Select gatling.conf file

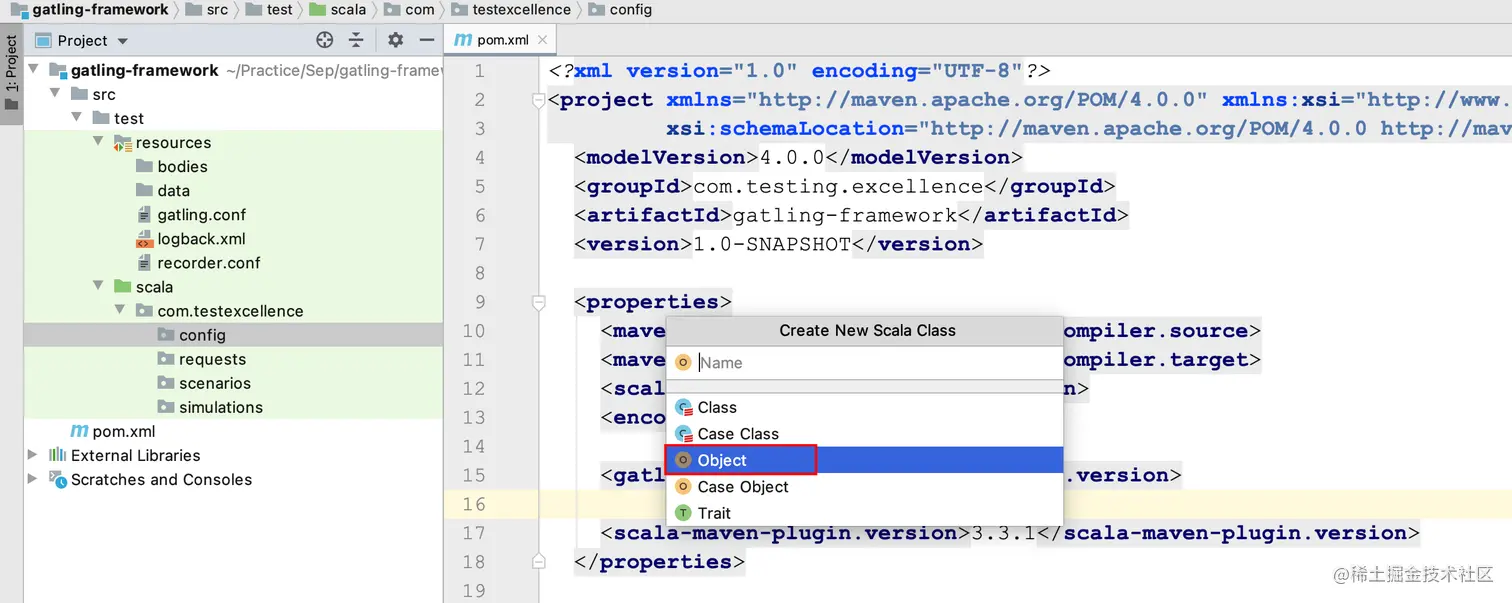point(201,214)
